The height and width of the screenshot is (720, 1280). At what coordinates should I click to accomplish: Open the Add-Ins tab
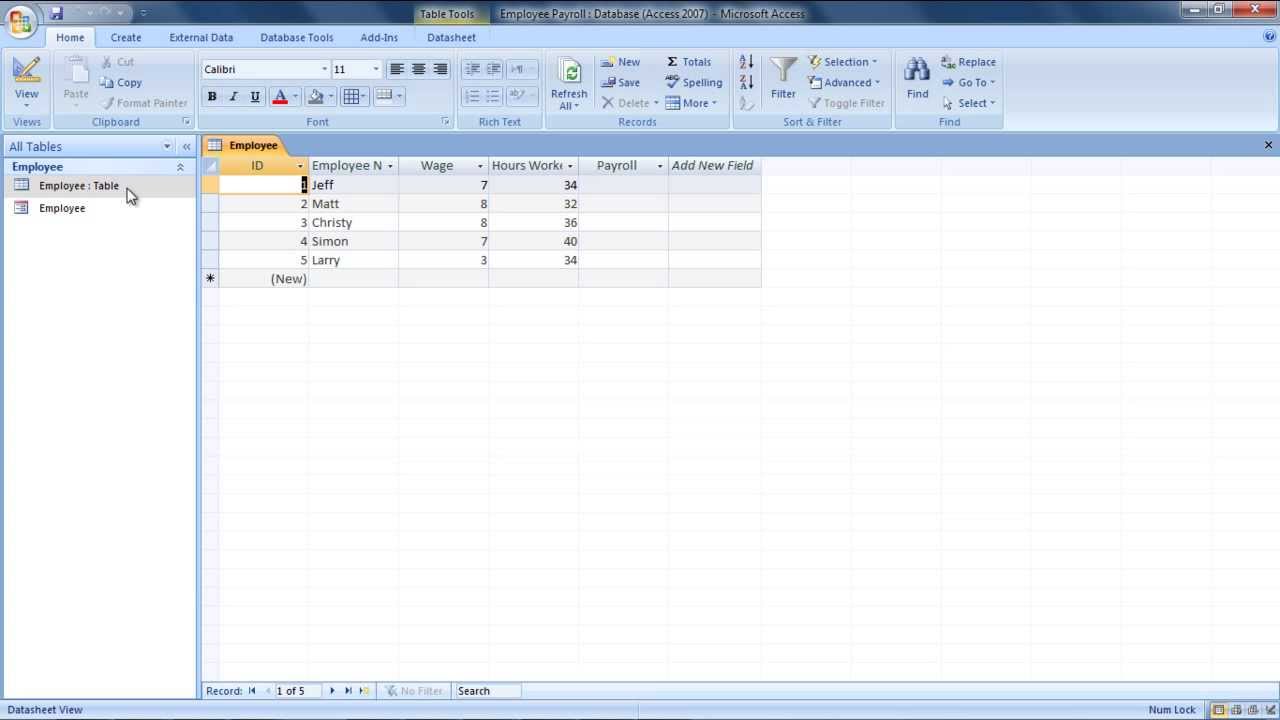click(379, 37)
